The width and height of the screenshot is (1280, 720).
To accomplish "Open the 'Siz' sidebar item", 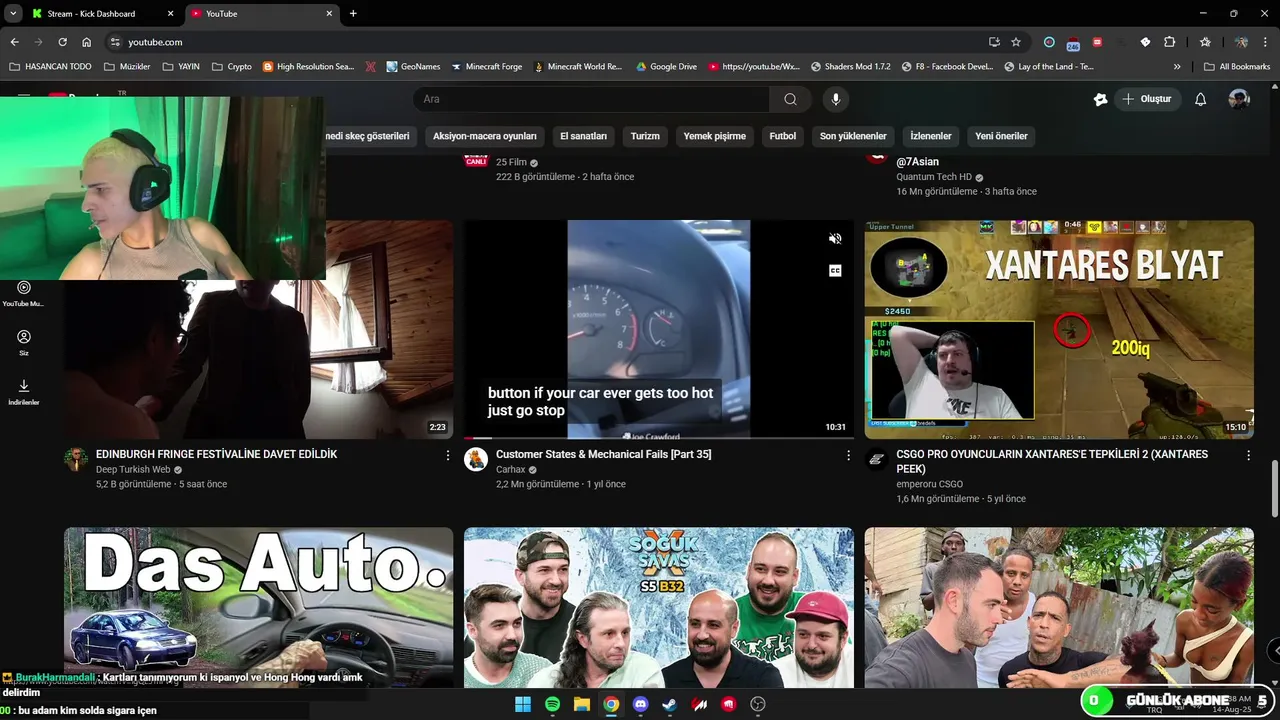I will point(24,343).
